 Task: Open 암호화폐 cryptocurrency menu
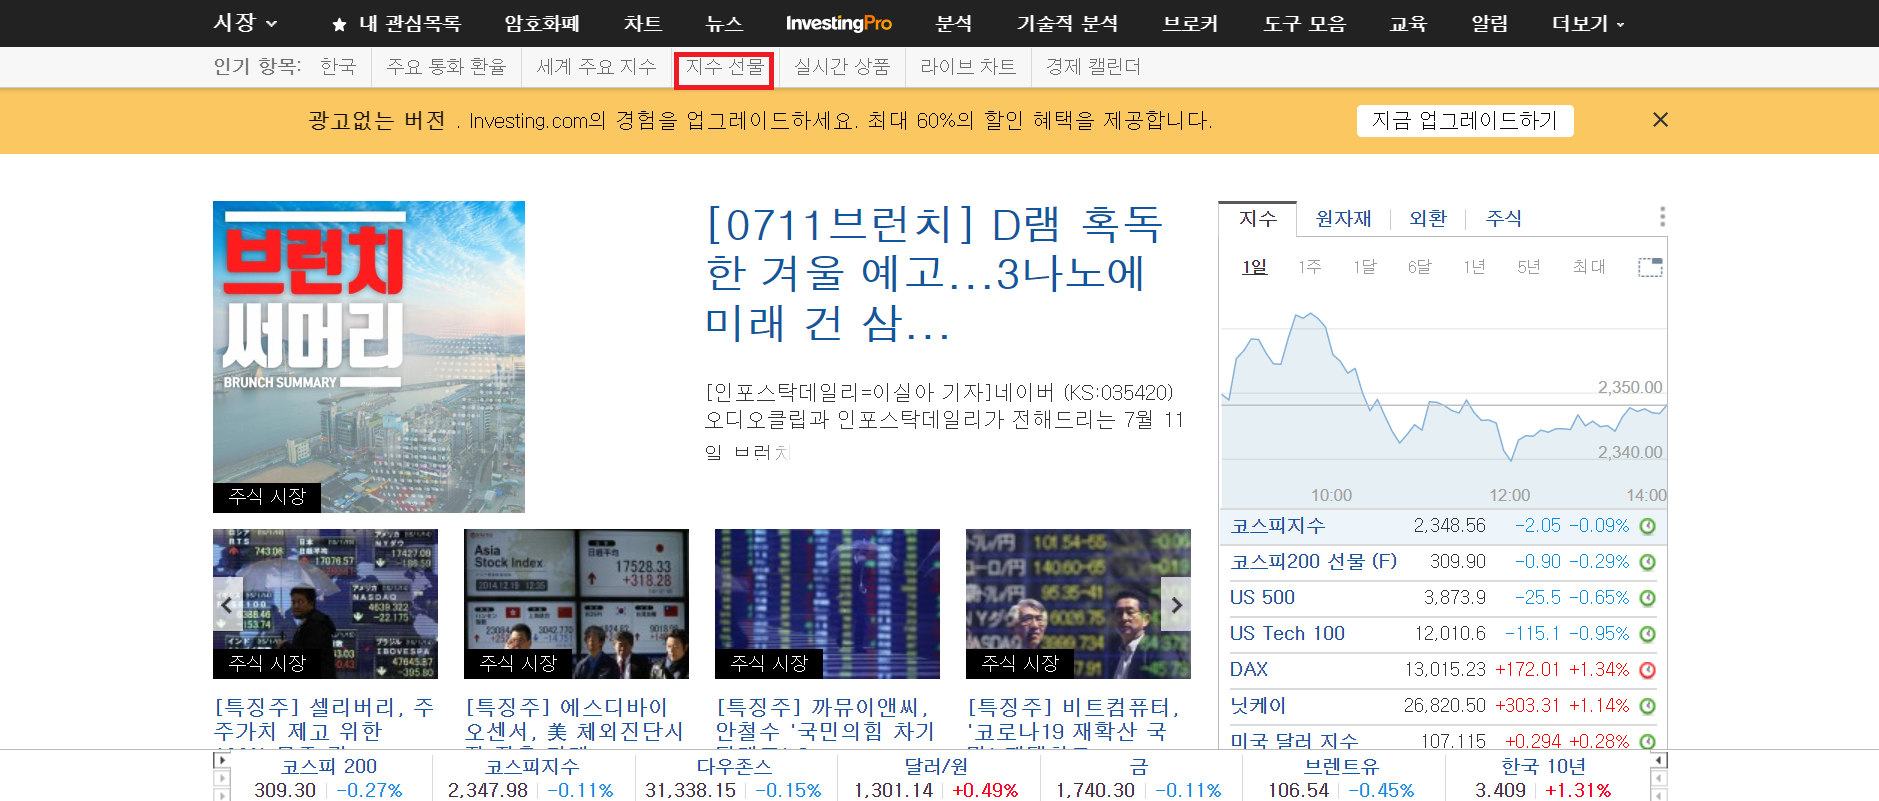coord(542,23)
